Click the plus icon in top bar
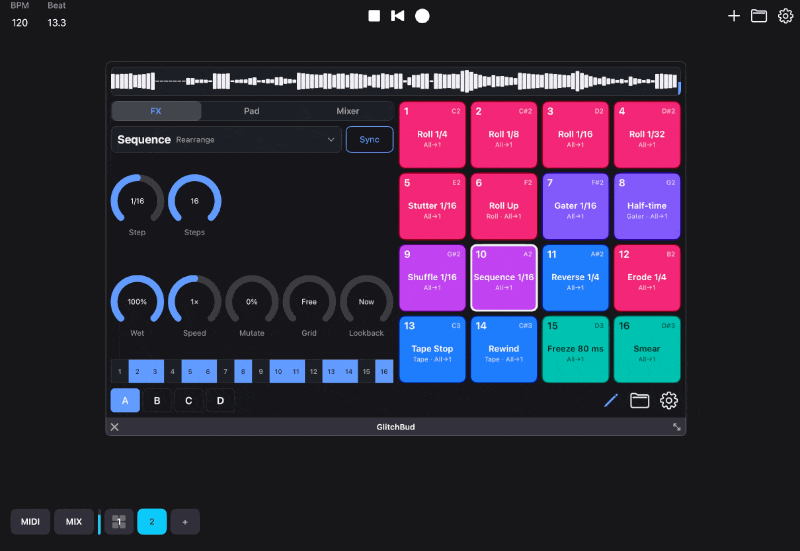This screenshot has width=800, height=551. (734, 16)
